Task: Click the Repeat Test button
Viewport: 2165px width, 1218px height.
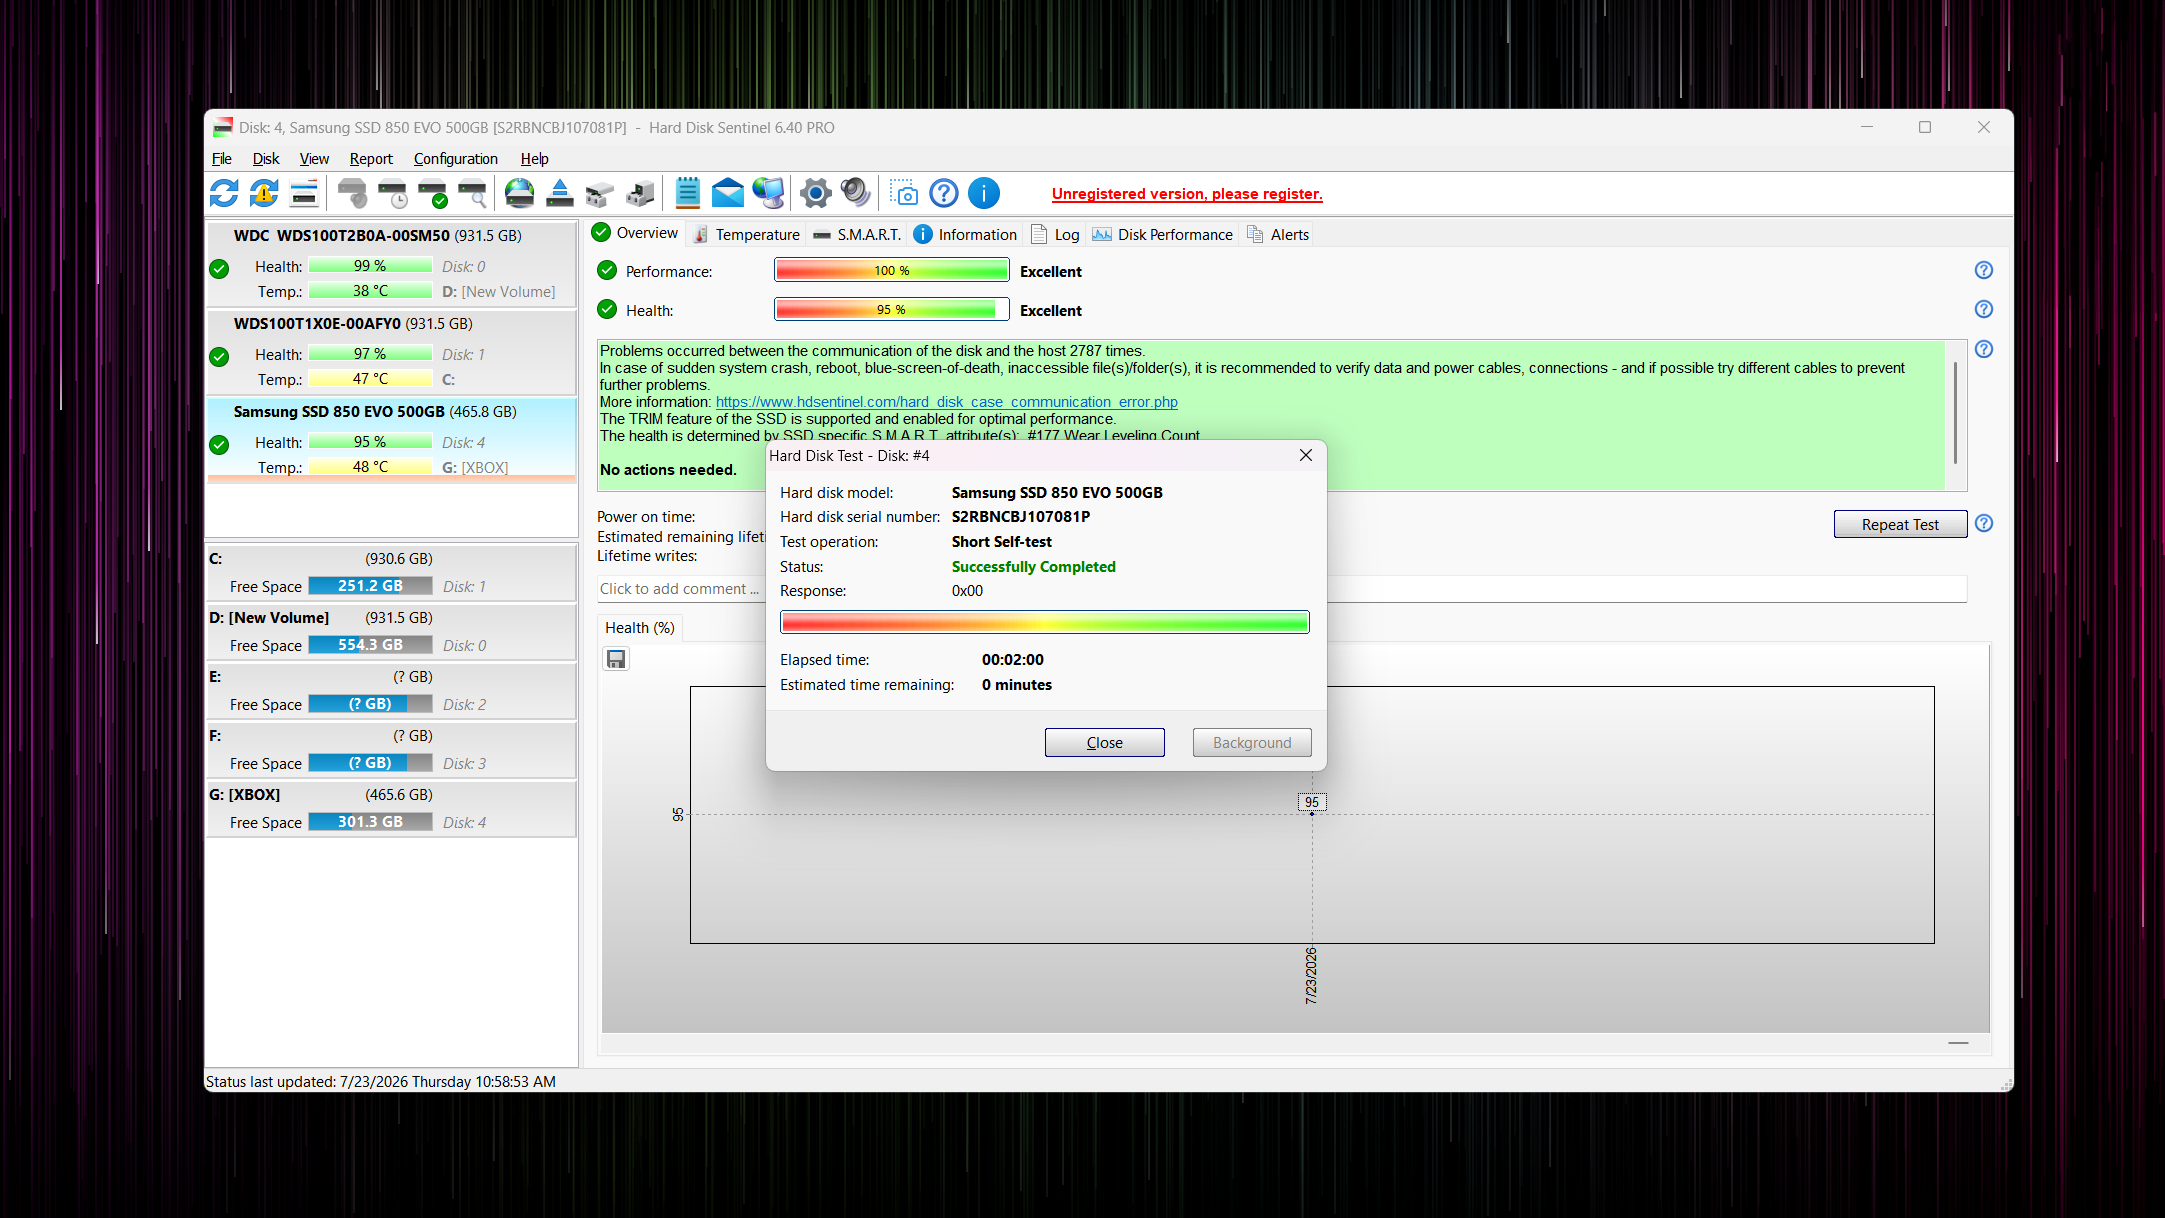Action: click(1900, 524)
